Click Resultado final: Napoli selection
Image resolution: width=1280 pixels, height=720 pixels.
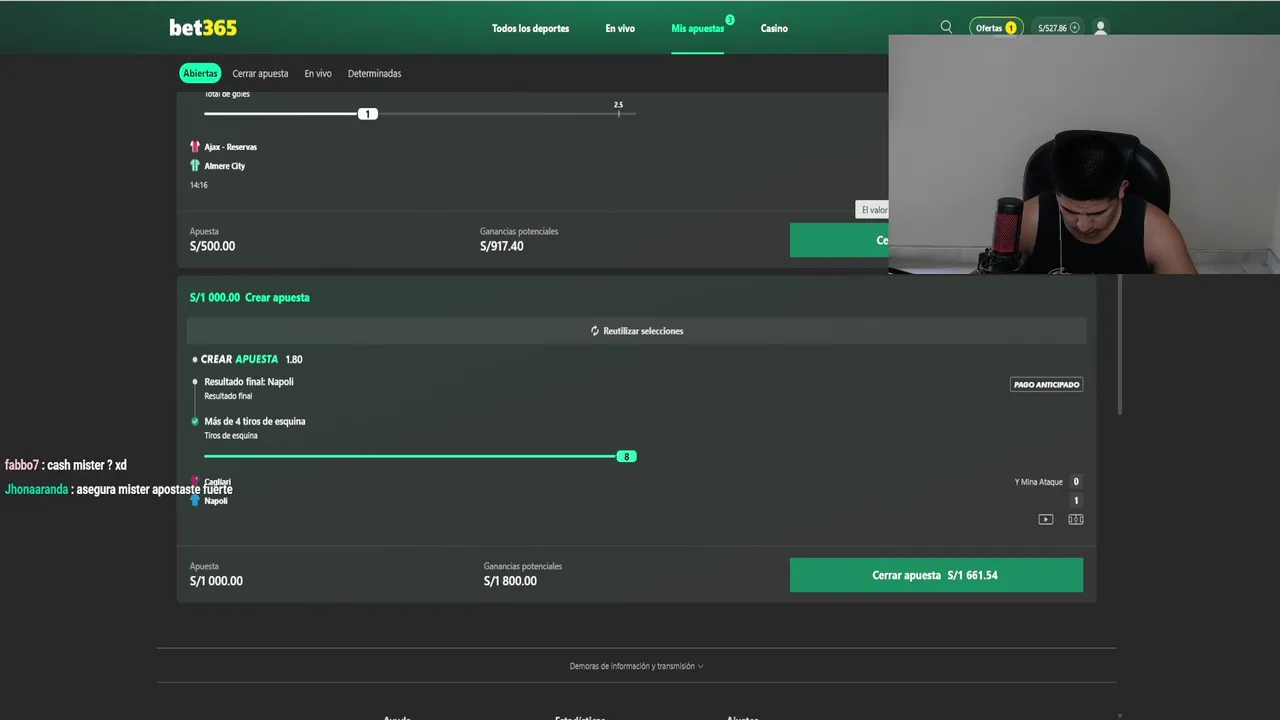[249, 381]
